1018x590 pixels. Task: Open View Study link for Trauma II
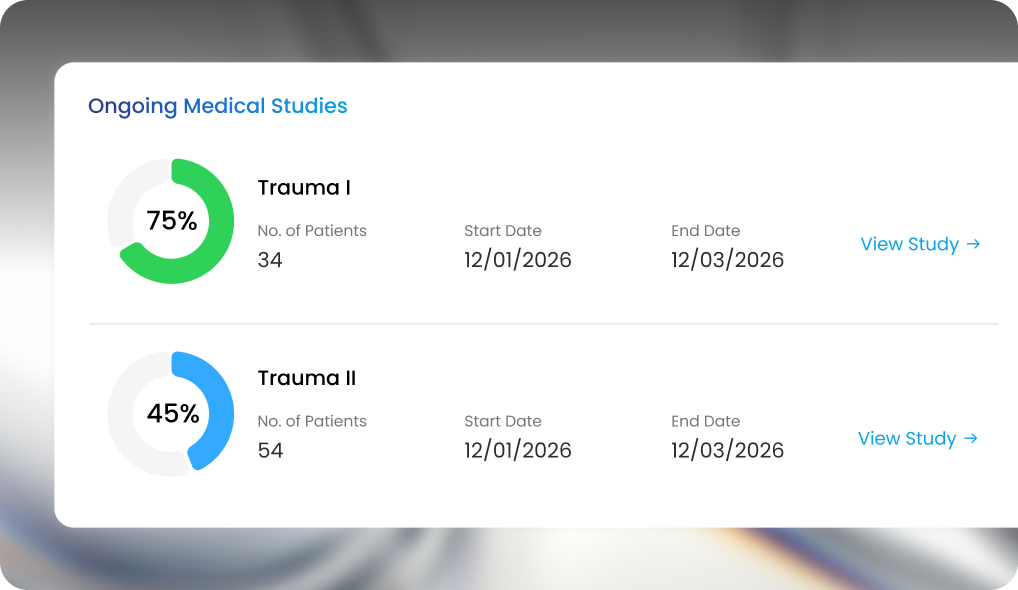(917, 439)
